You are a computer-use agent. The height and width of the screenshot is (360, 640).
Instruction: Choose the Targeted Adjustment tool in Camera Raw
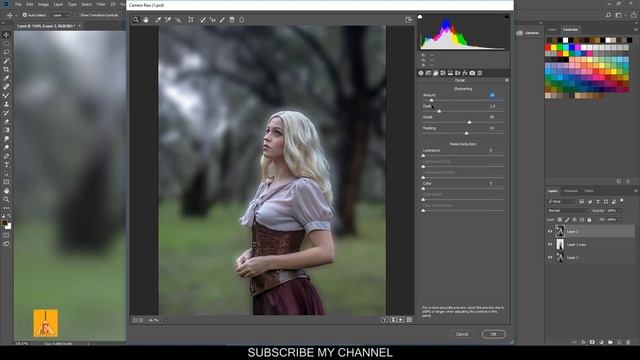178,20
